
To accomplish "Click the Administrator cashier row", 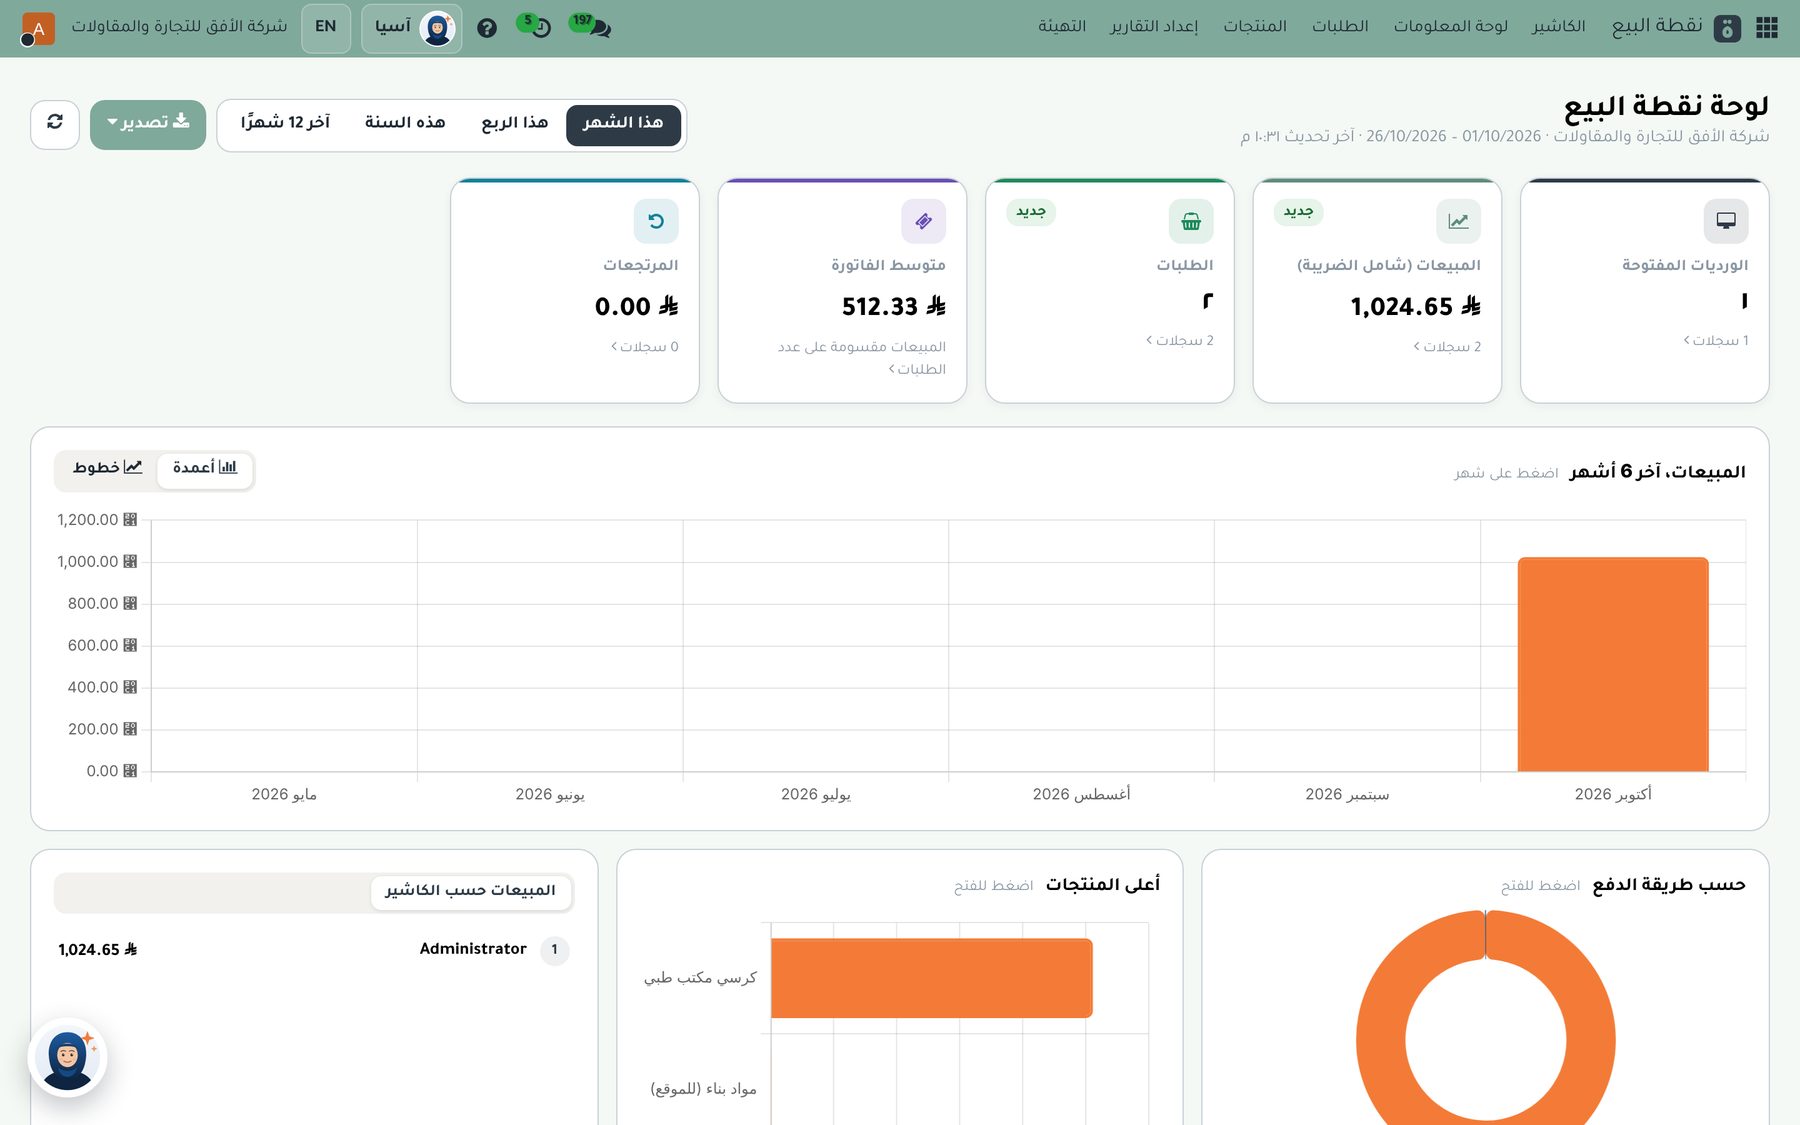I will pos(313,949).
